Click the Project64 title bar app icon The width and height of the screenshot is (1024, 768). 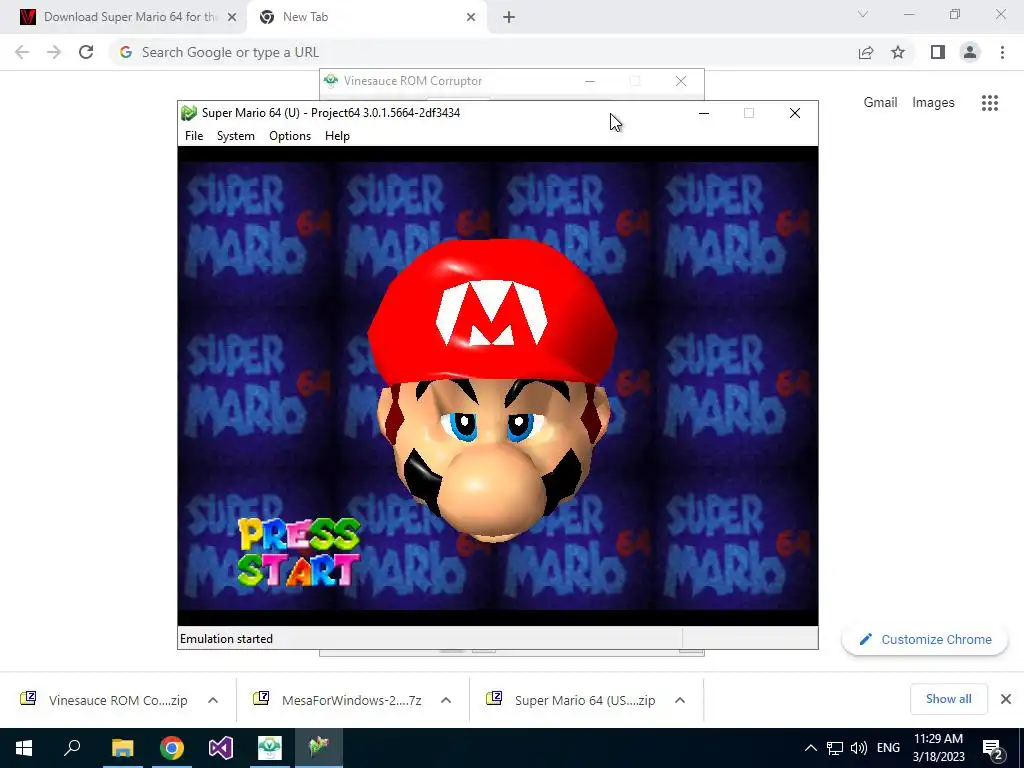[x=189, y=113]
